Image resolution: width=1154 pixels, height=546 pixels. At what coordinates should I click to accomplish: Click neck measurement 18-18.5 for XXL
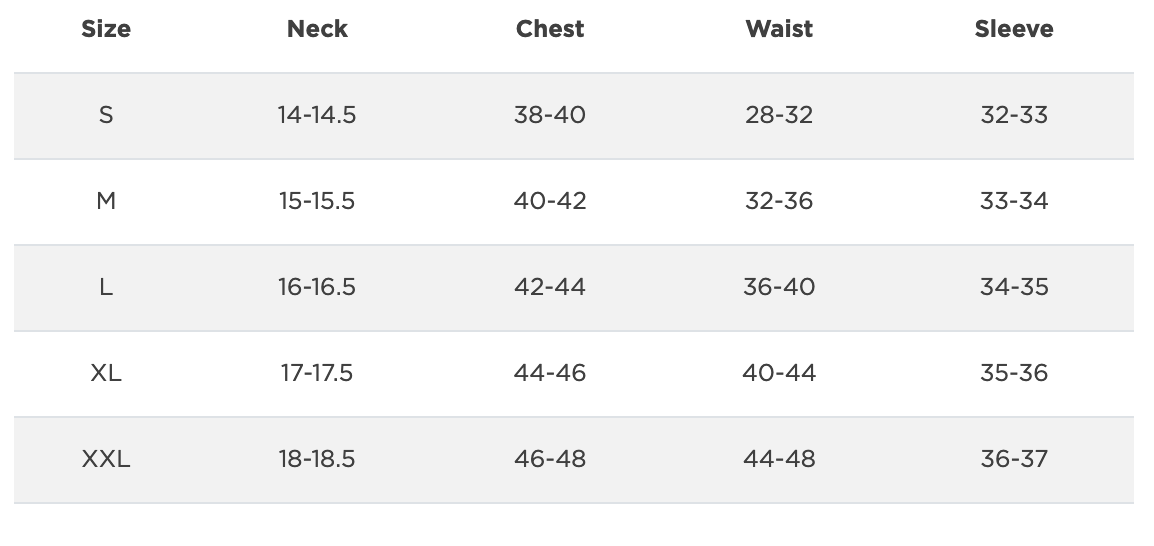pyautogui.click(x=317, y=459)
